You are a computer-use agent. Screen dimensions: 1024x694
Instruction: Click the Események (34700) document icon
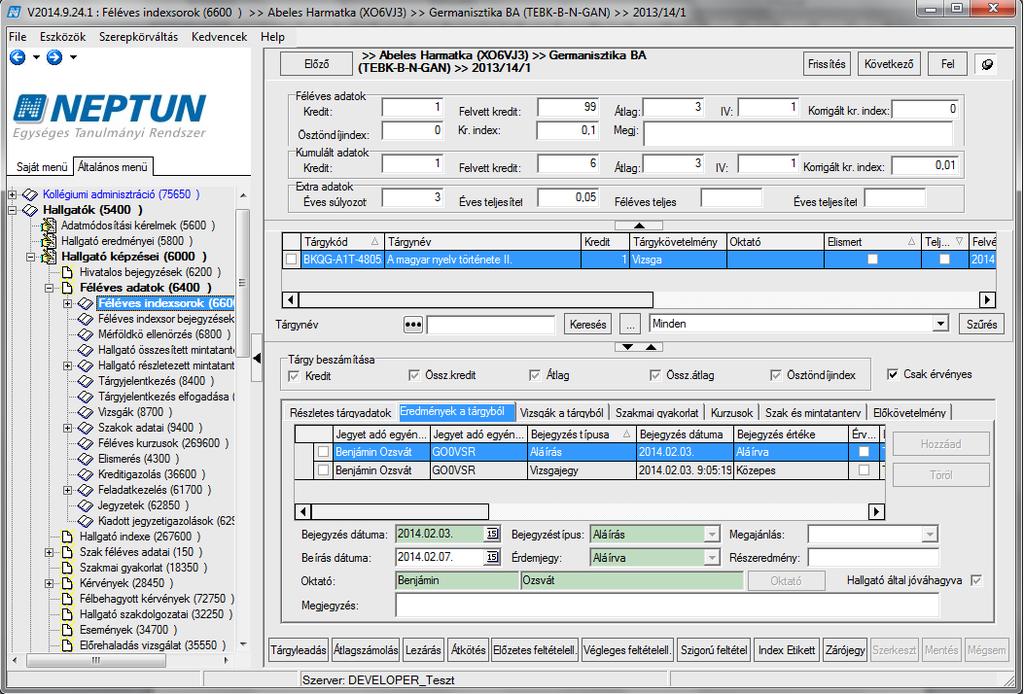[x=67, y=630]
